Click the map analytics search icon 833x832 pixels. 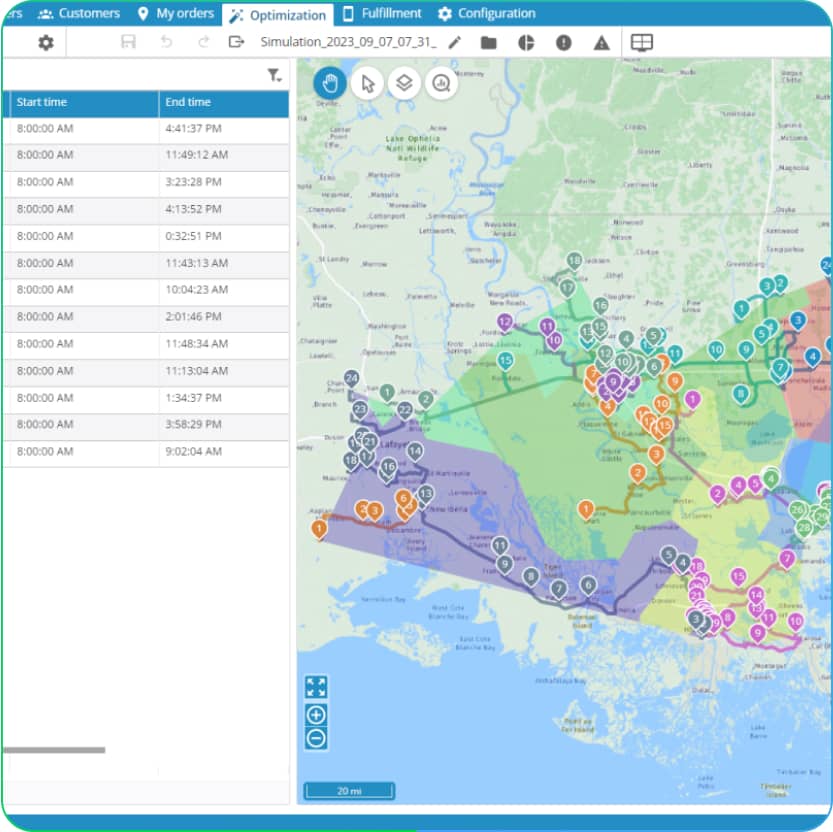(x=441, y=83)
